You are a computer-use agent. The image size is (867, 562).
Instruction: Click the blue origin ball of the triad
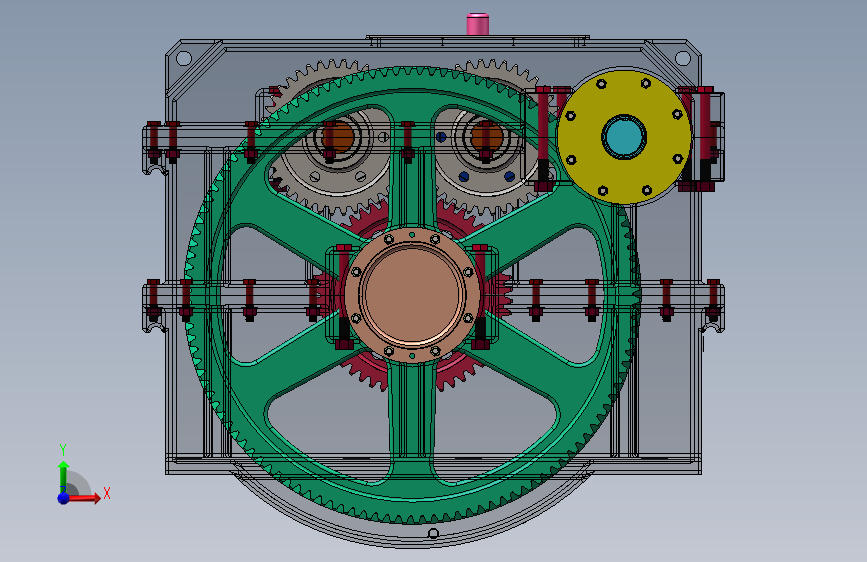64,498
